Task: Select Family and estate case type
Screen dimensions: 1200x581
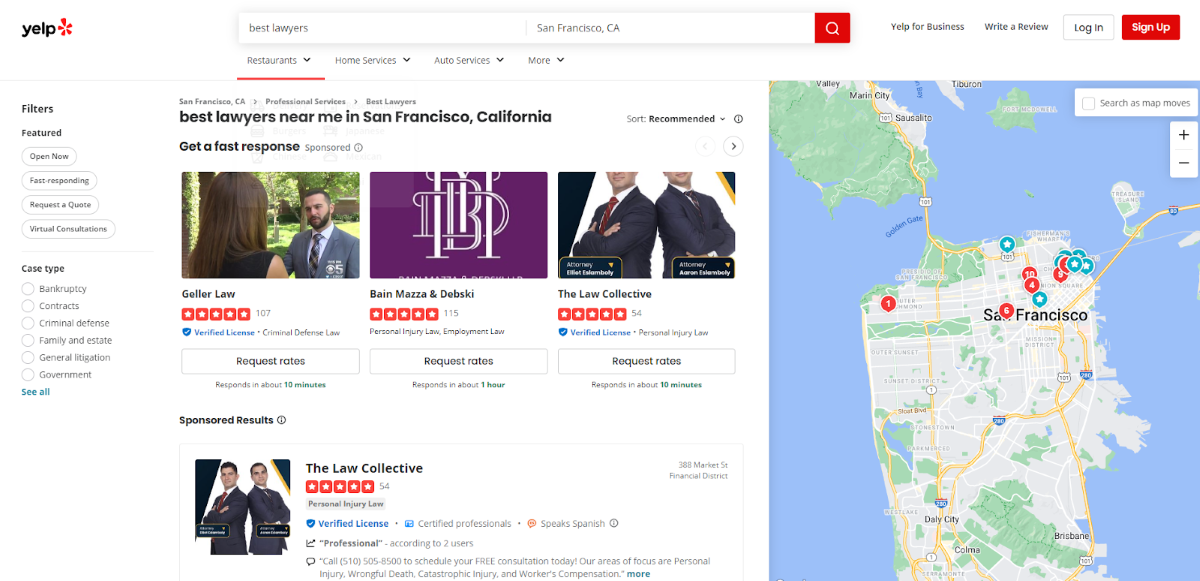Action: point(28,340)
